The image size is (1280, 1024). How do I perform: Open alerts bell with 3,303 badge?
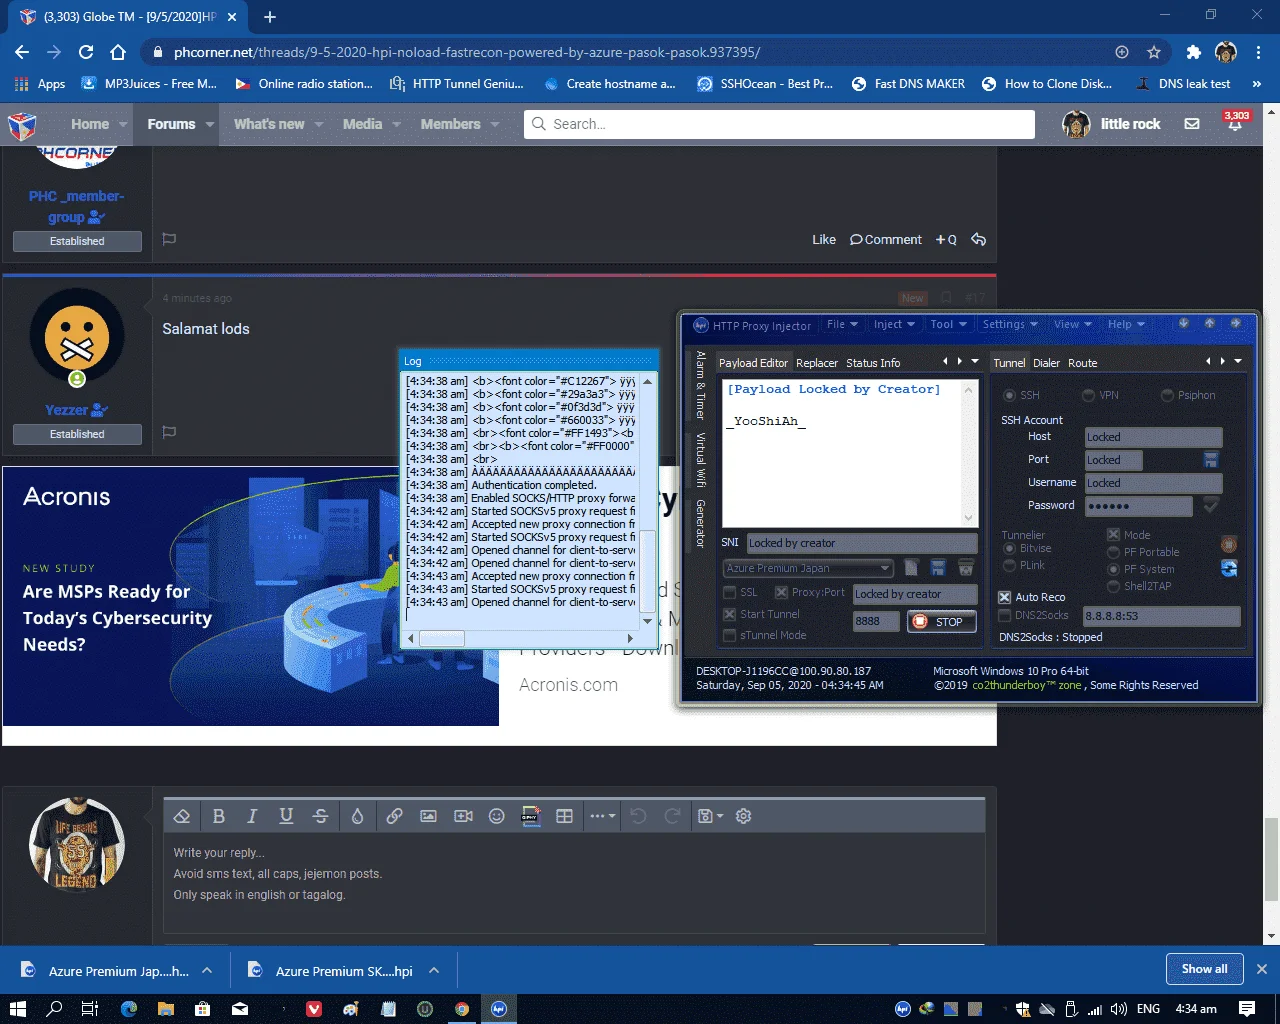(1236, 122)
